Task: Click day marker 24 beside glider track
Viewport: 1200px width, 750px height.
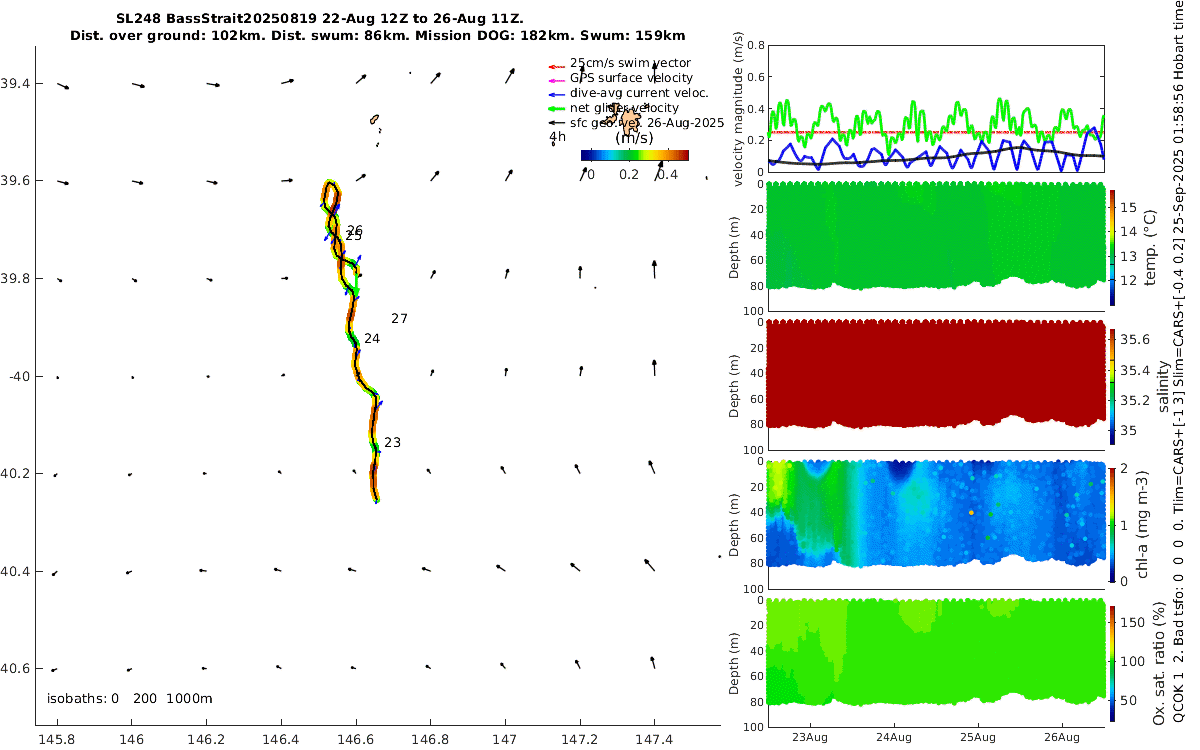Action: (372, 339)
